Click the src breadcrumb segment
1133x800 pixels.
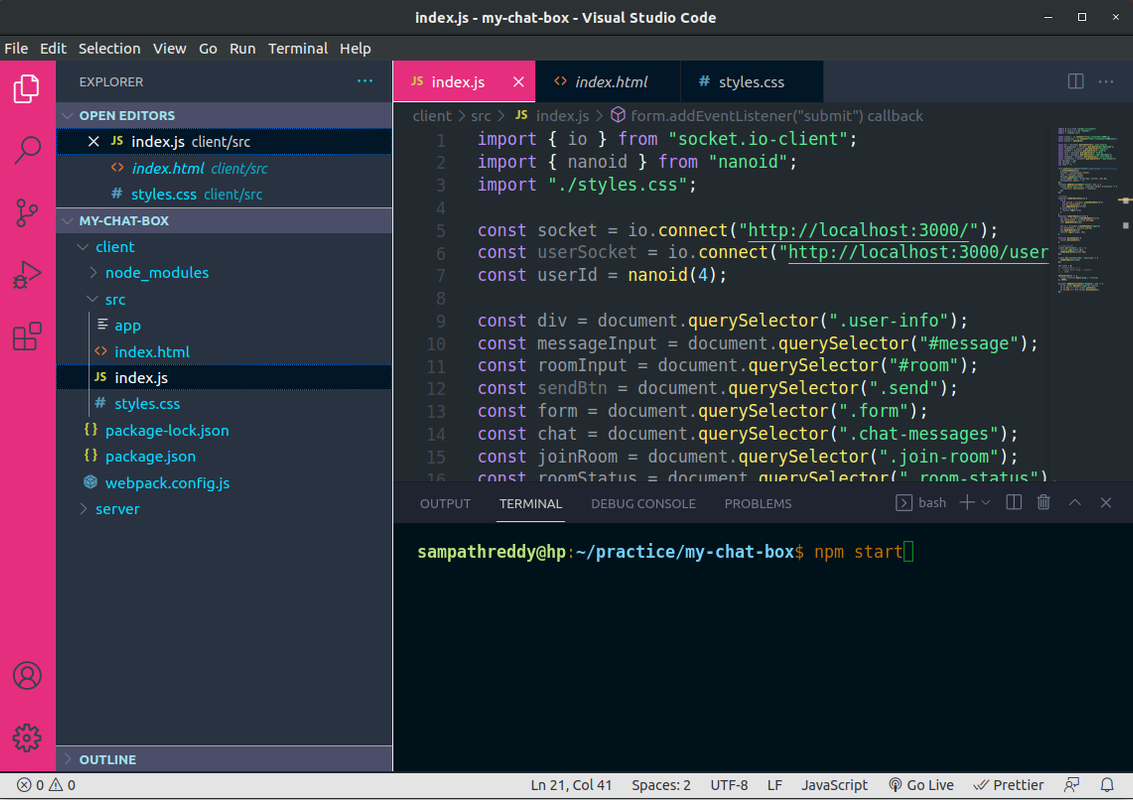(481, 116)
